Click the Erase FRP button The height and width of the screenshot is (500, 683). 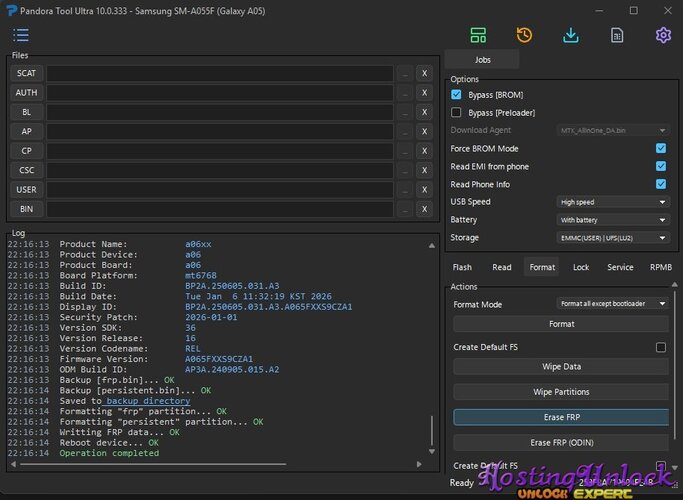pyautogui.click(x=561, y=417)
